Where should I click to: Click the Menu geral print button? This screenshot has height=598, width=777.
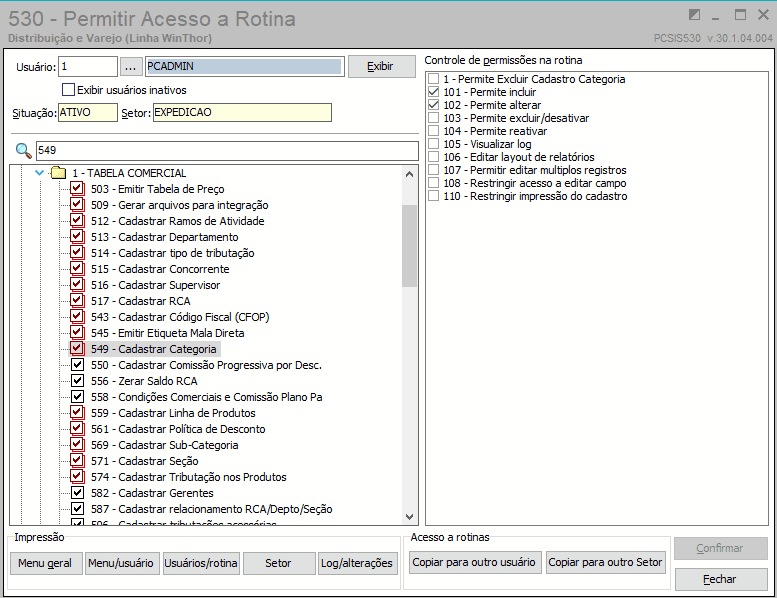coord(46,563)
